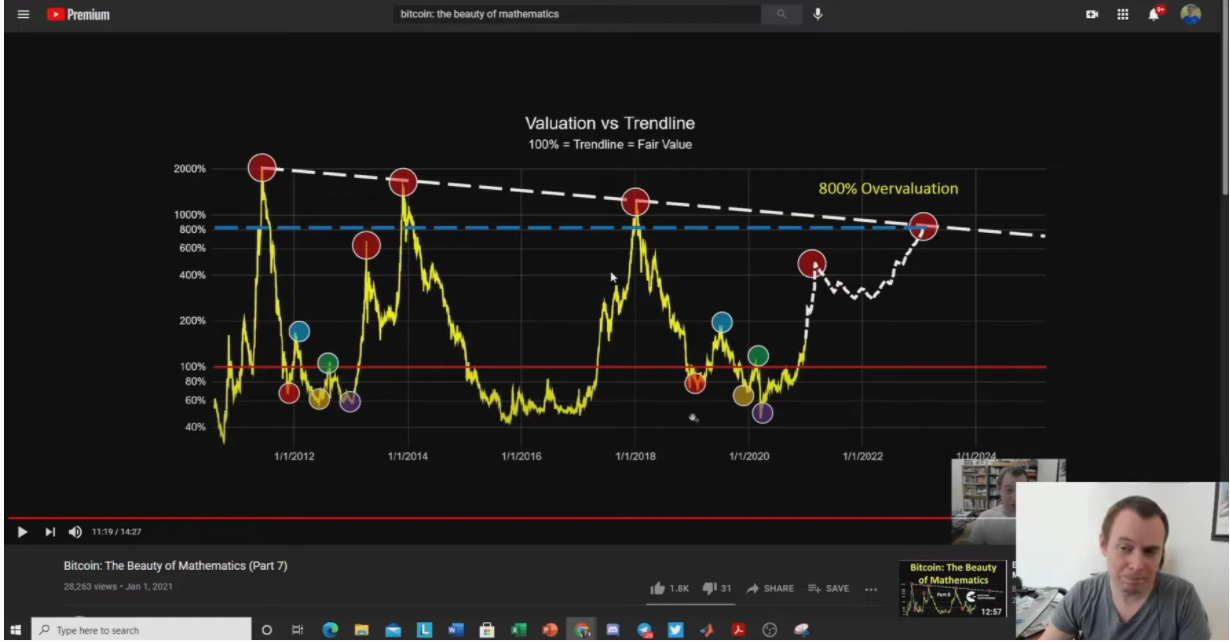This screenshot has height=642, width=1230.
Task: Click the video play button
Action: (22, 532)
